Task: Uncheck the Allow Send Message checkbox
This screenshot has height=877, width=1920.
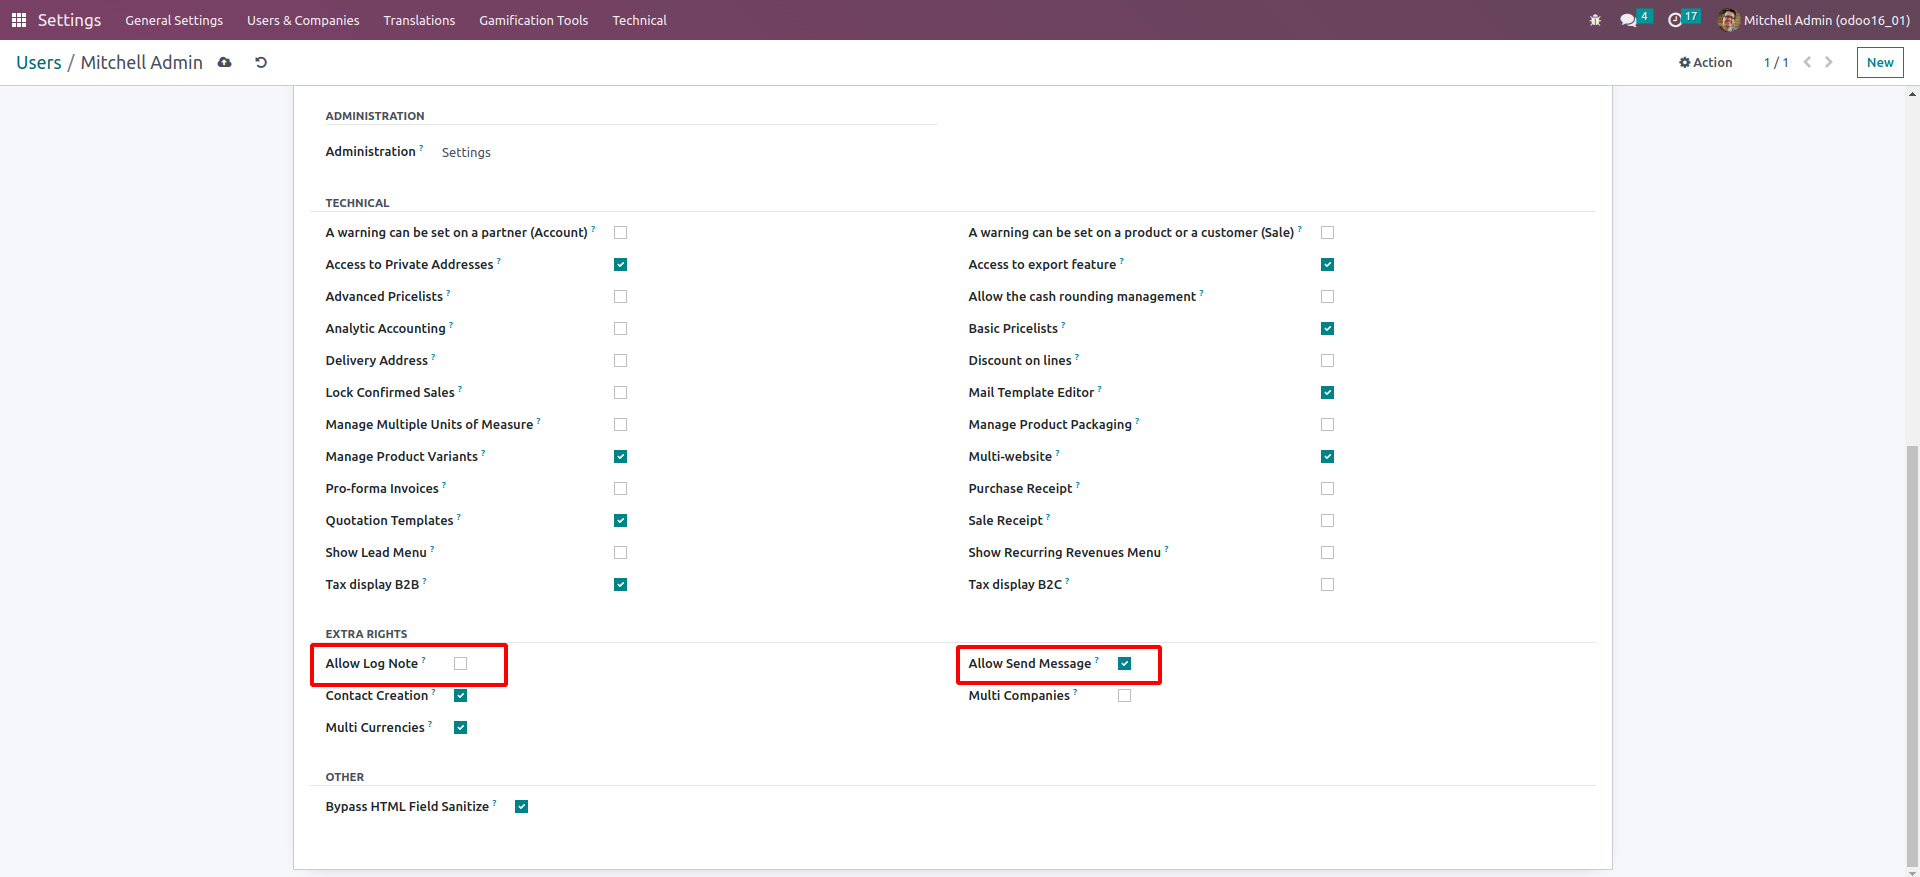Action: (1125, 664)
